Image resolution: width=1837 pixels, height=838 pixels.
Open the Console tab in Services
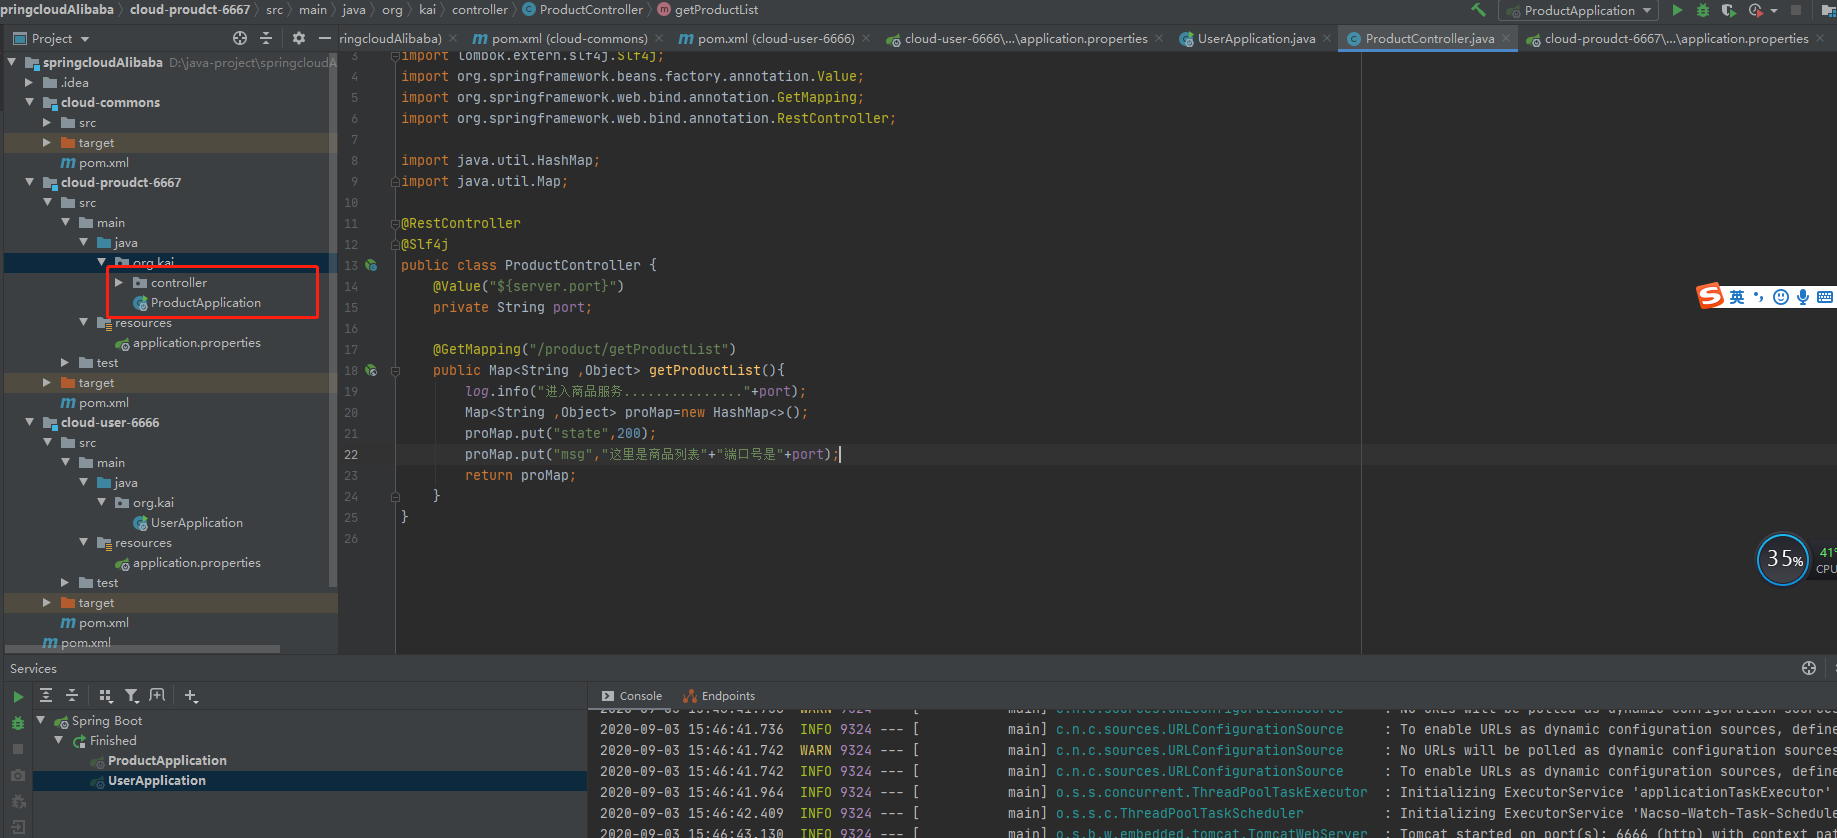tap(632, 696)
